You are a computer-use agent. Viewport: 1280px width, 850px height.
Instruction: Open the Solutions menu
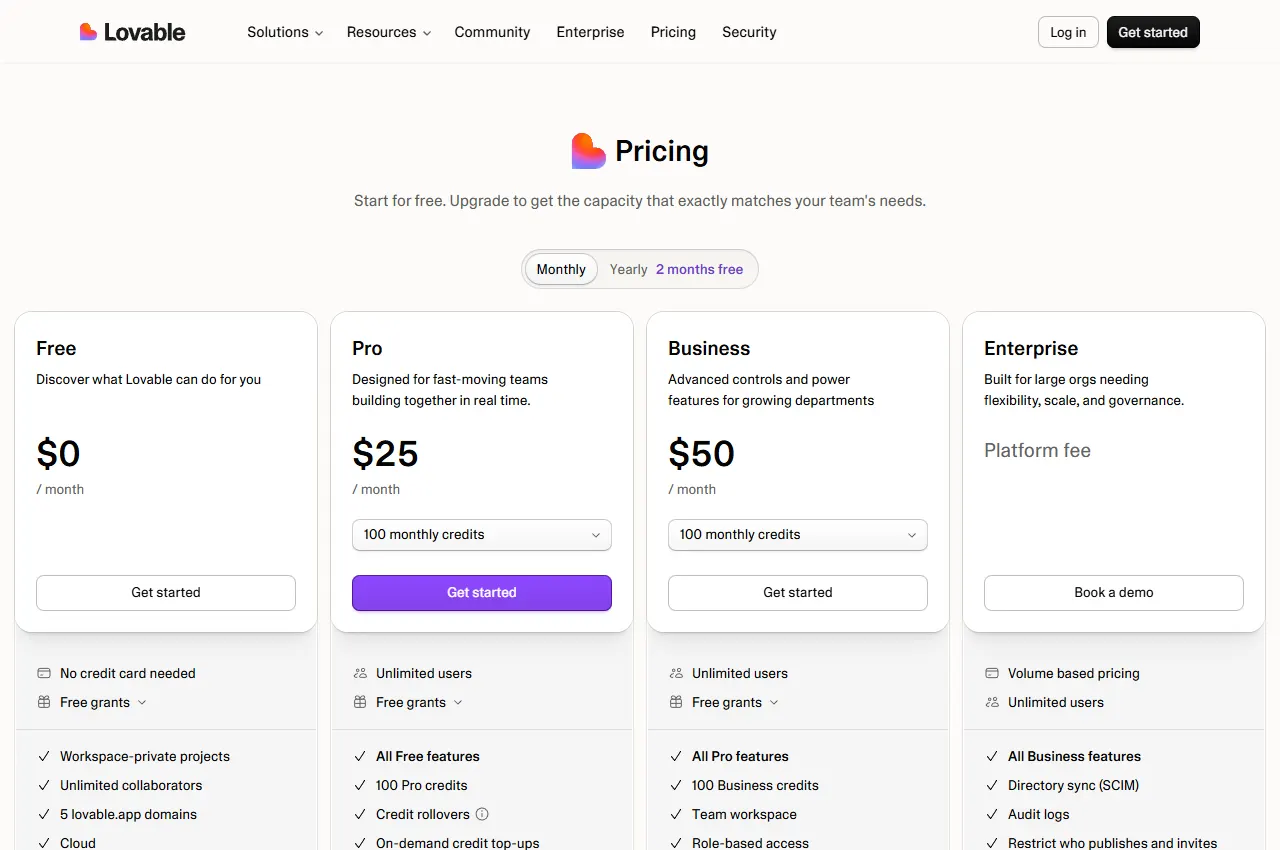click(x=285, y=32)
